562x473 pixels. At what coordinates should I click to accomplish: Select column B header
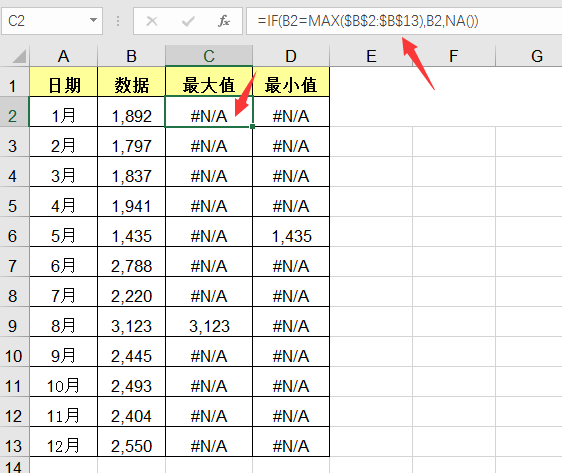point(132,56)
